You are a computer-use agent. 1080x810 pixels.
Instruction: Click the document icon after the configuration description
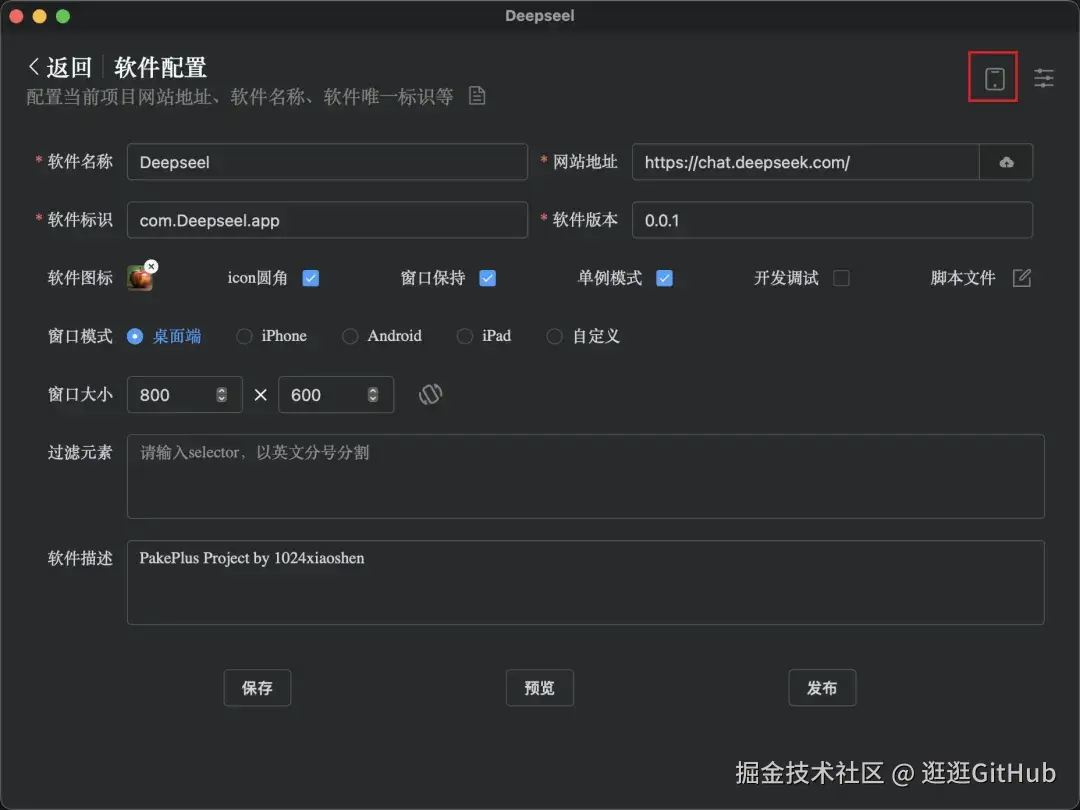click(477, 96)
